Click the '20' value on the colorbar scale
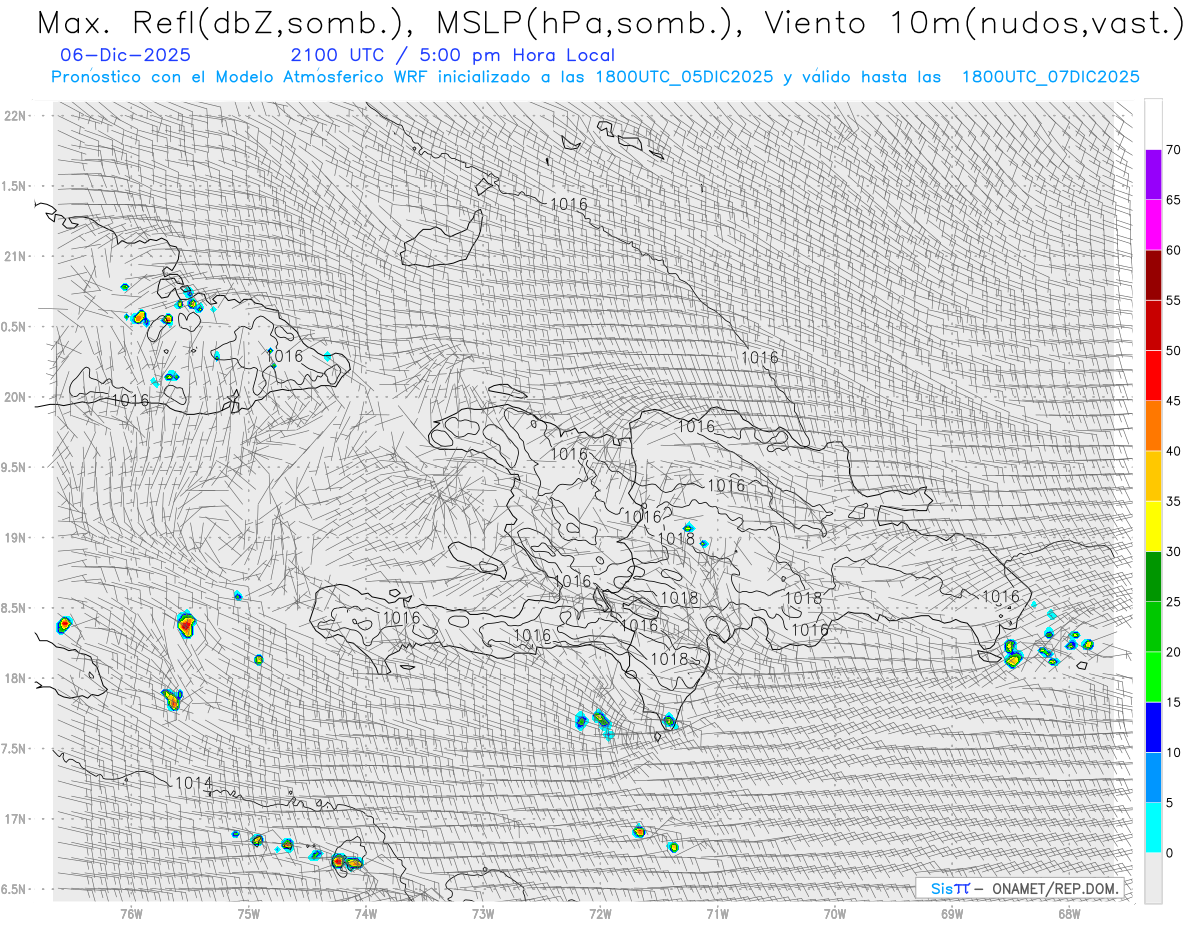This screenshot has width=1200, height=927. 1173,652
